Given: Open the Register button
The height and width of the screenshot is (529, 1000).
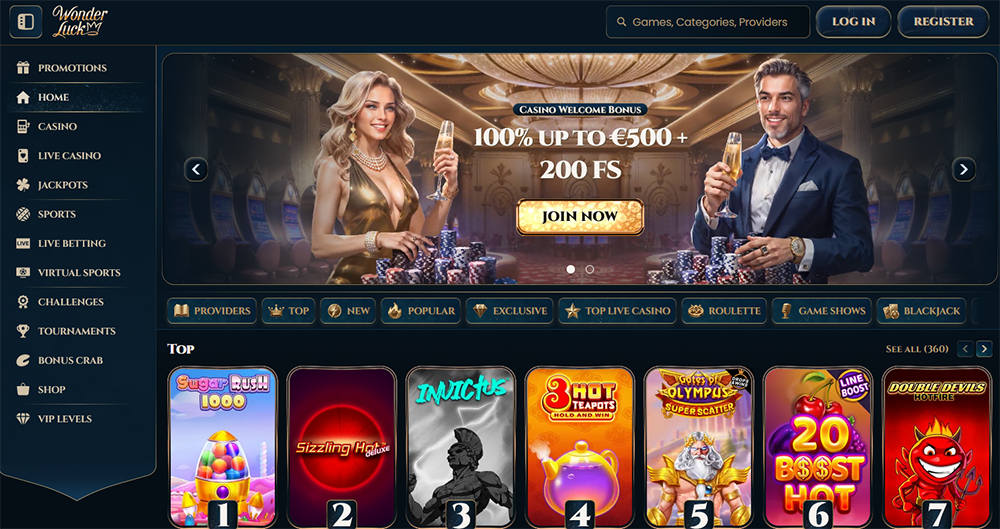Looking at the screenshot, I should [x=943, y=22].
